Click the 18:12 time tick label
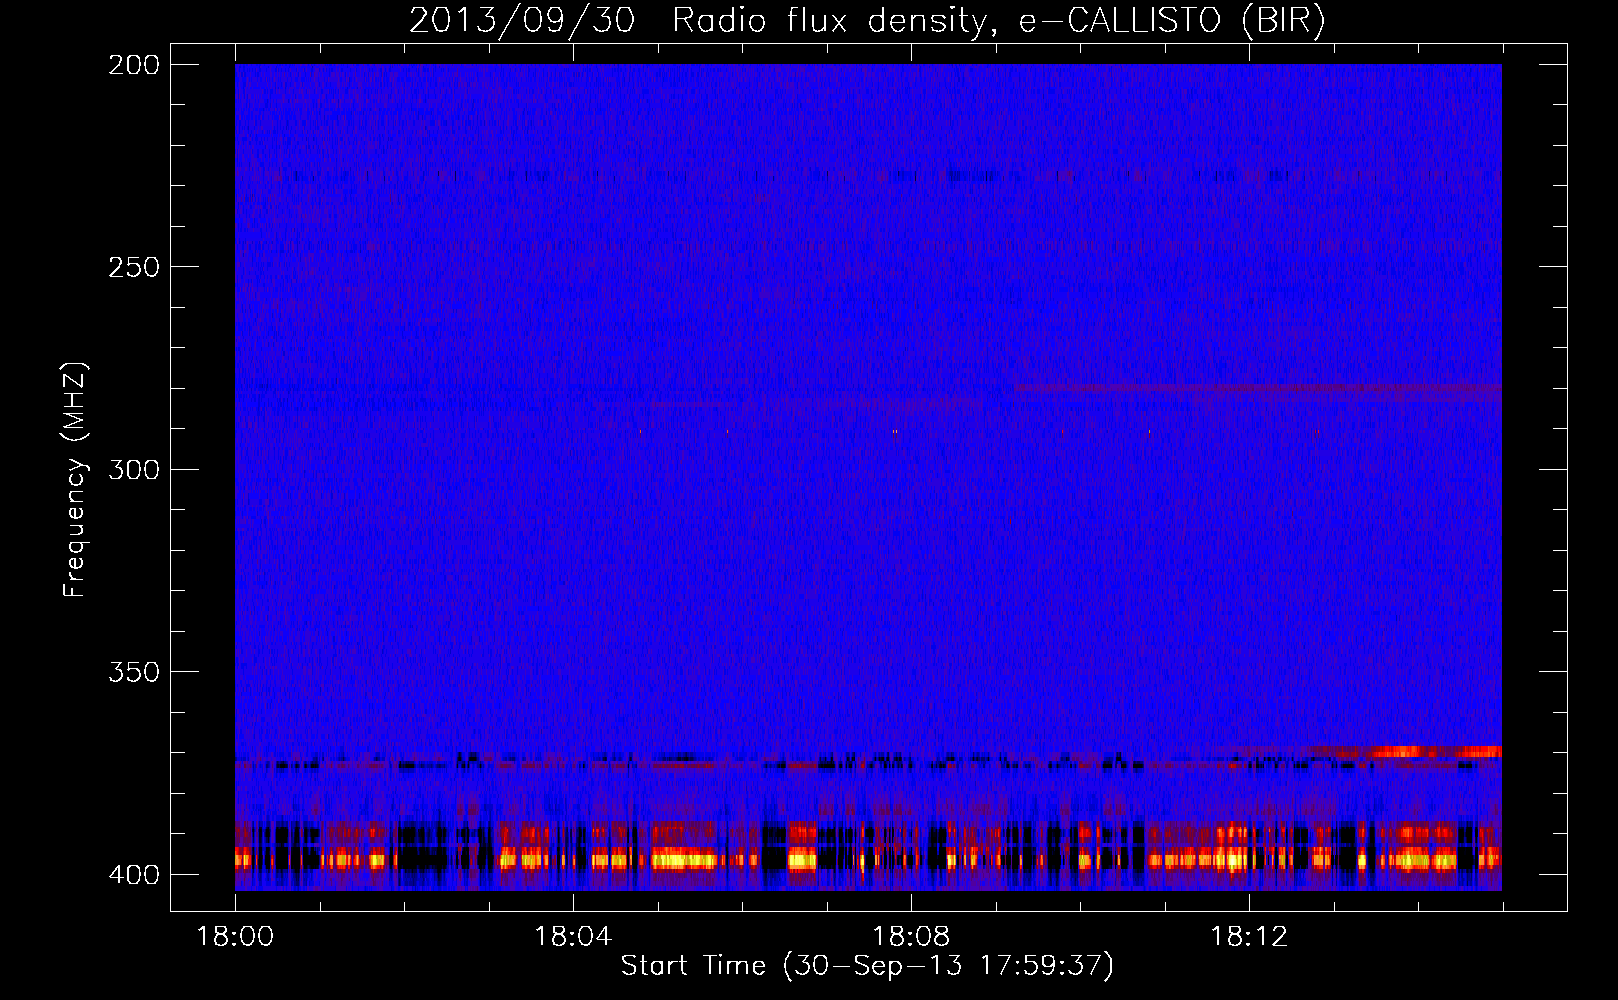This screenshot has width=1618, height=1000. coord(1249,936)
